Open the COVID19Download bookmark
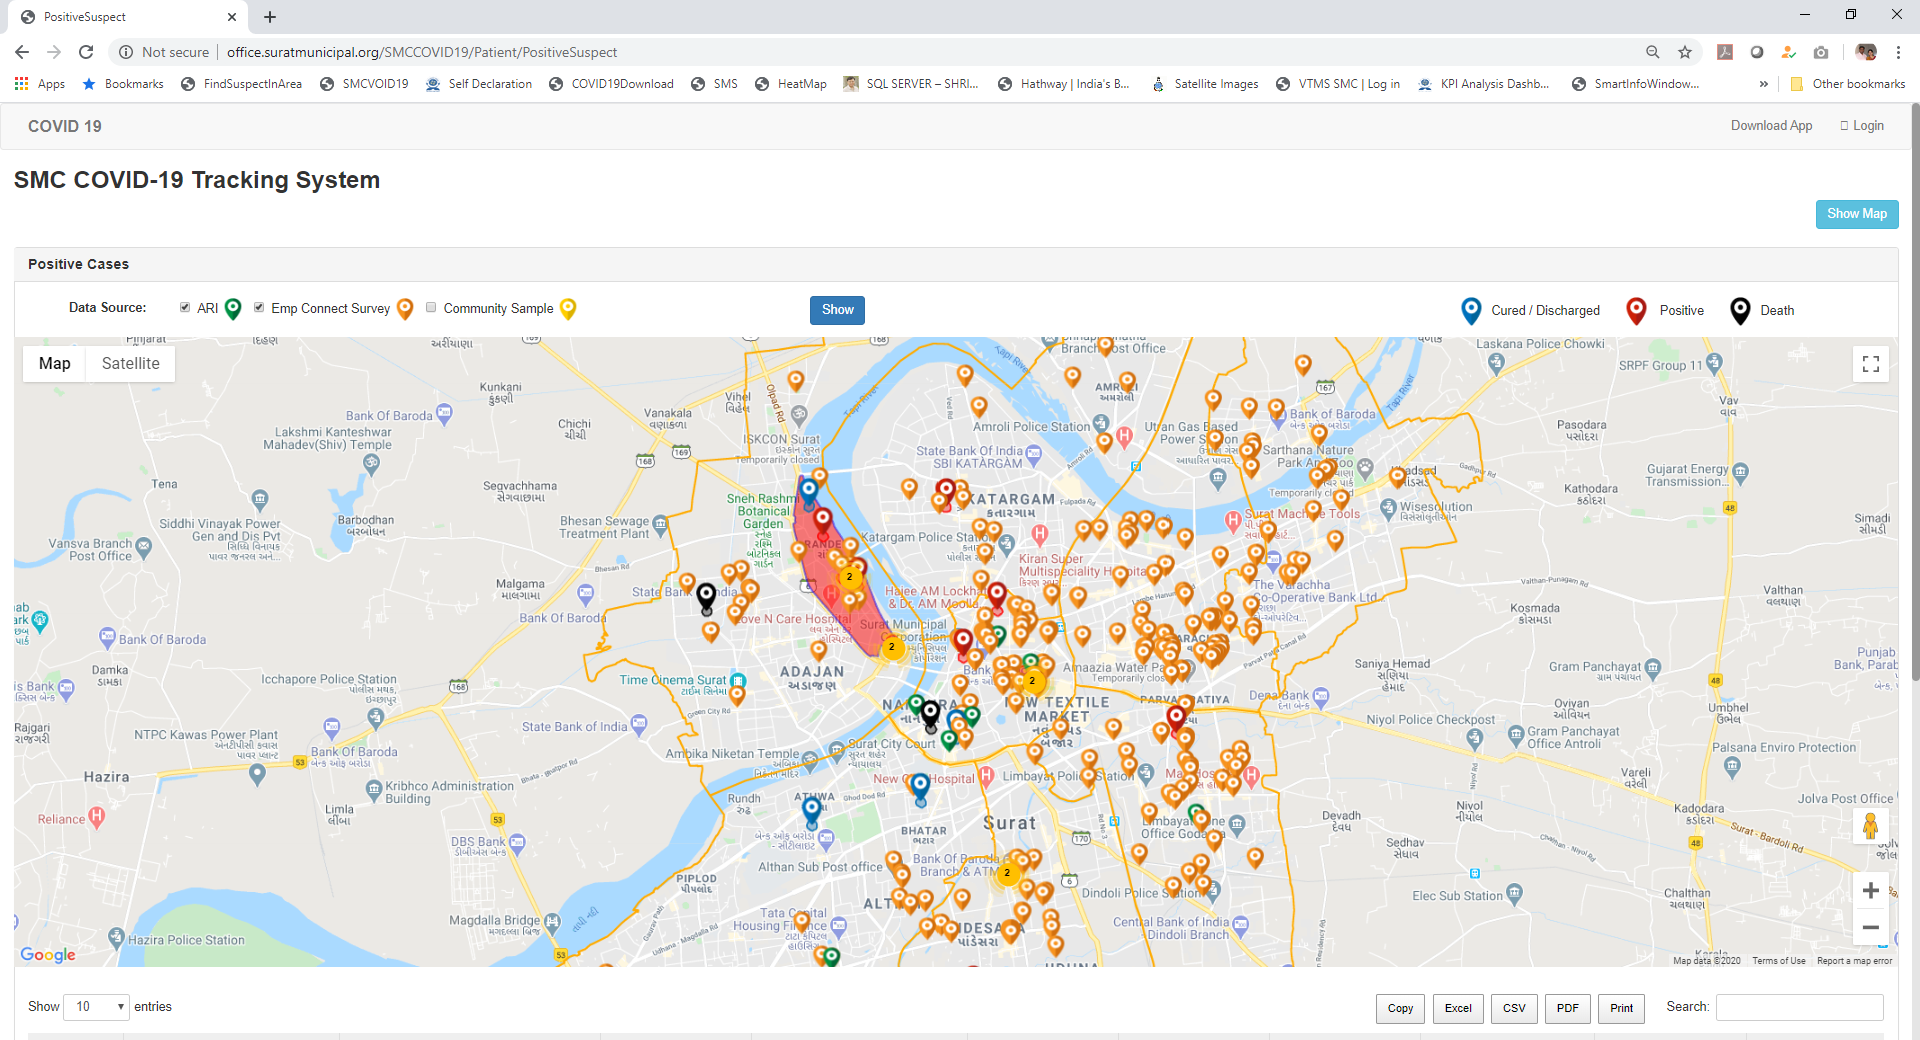The image size is (1920, 1040). click(x=611, y=84)
